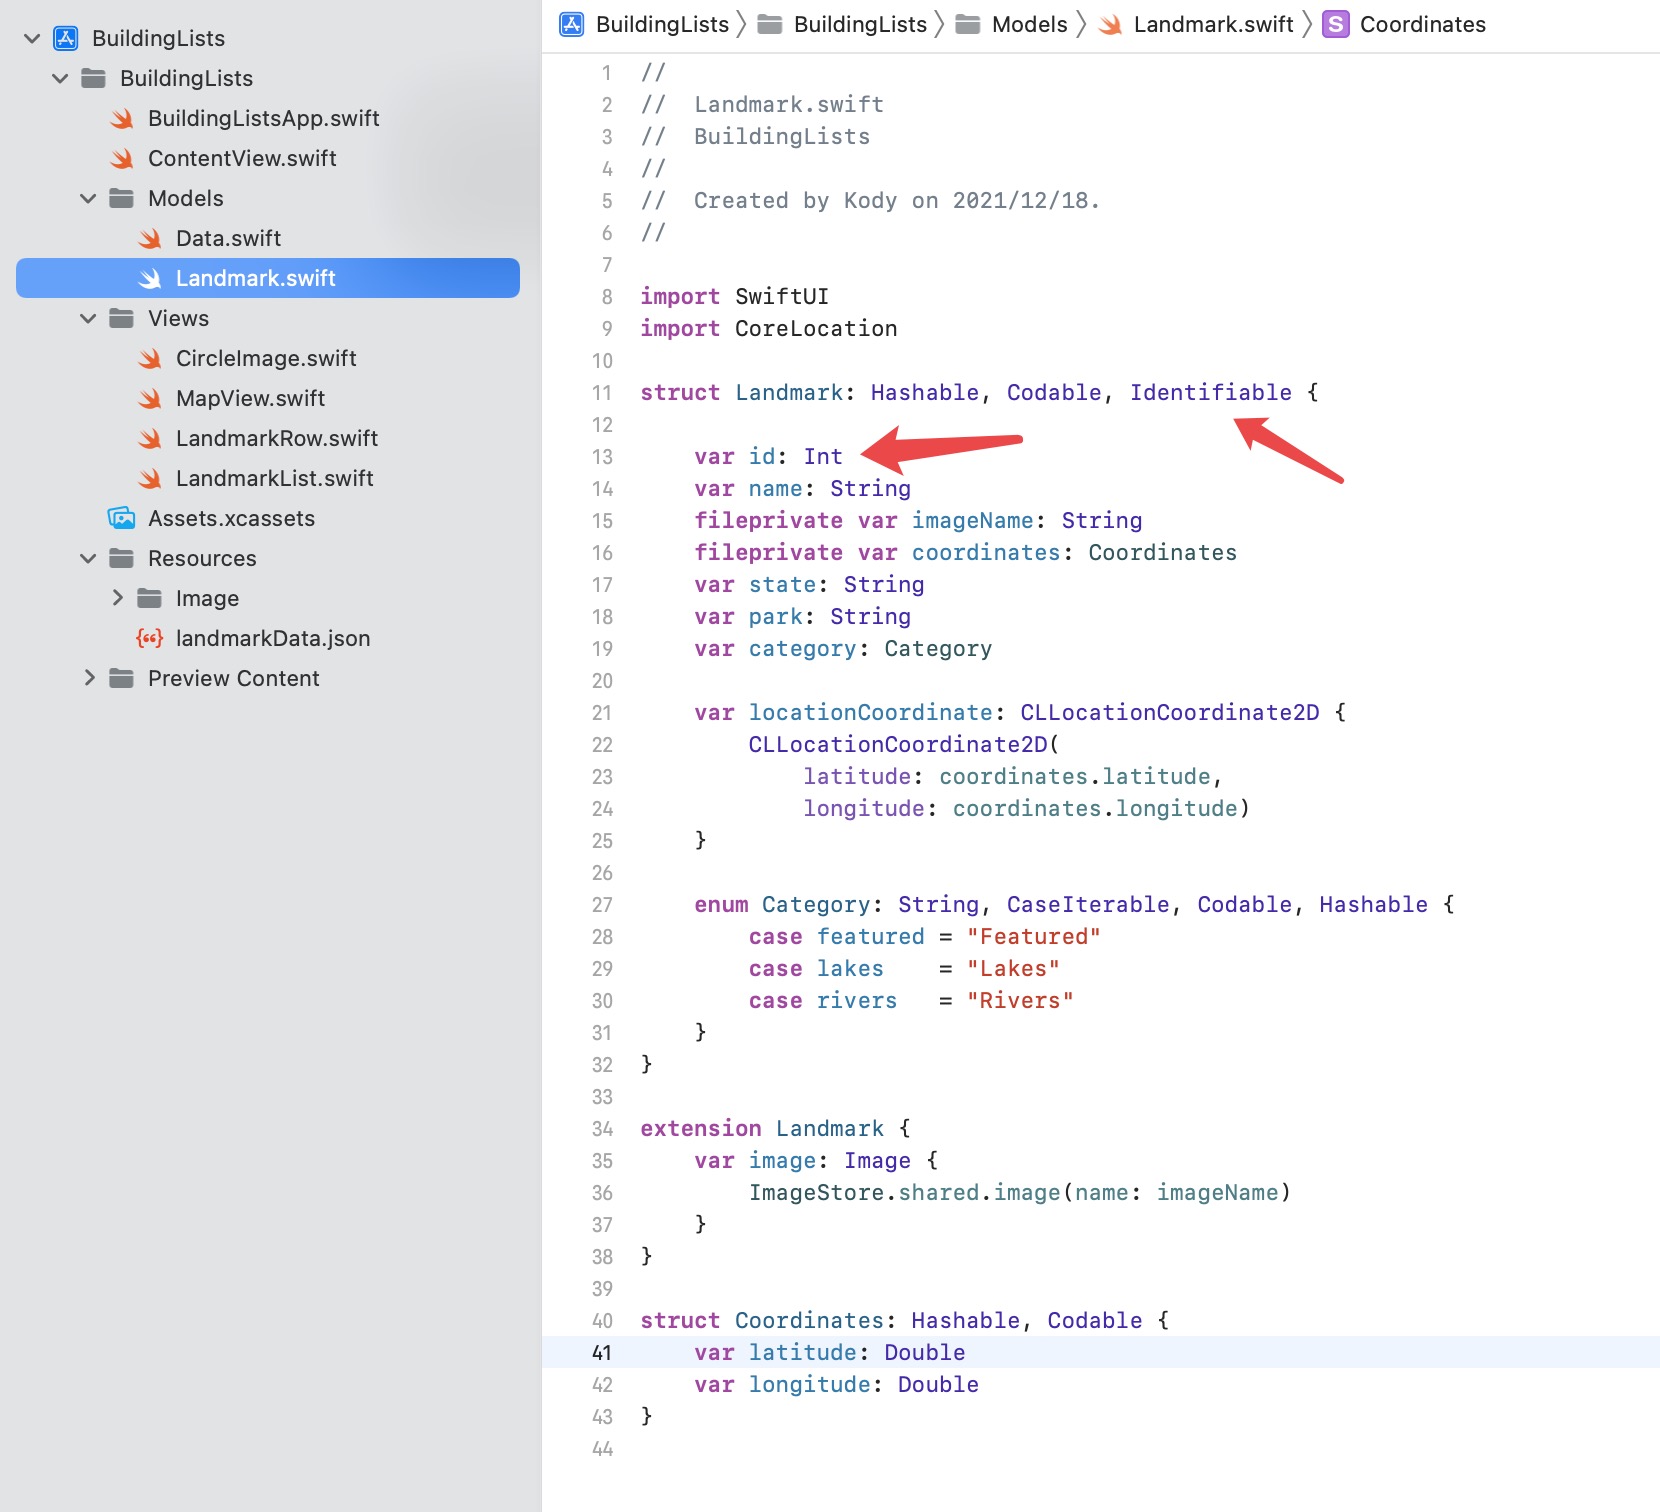Click the asset catalog icon beside Assets.xcassets
Image resolution: width=1660 pixels, height=1512 pixels.
pyautogui.click(x=121, y=518)
